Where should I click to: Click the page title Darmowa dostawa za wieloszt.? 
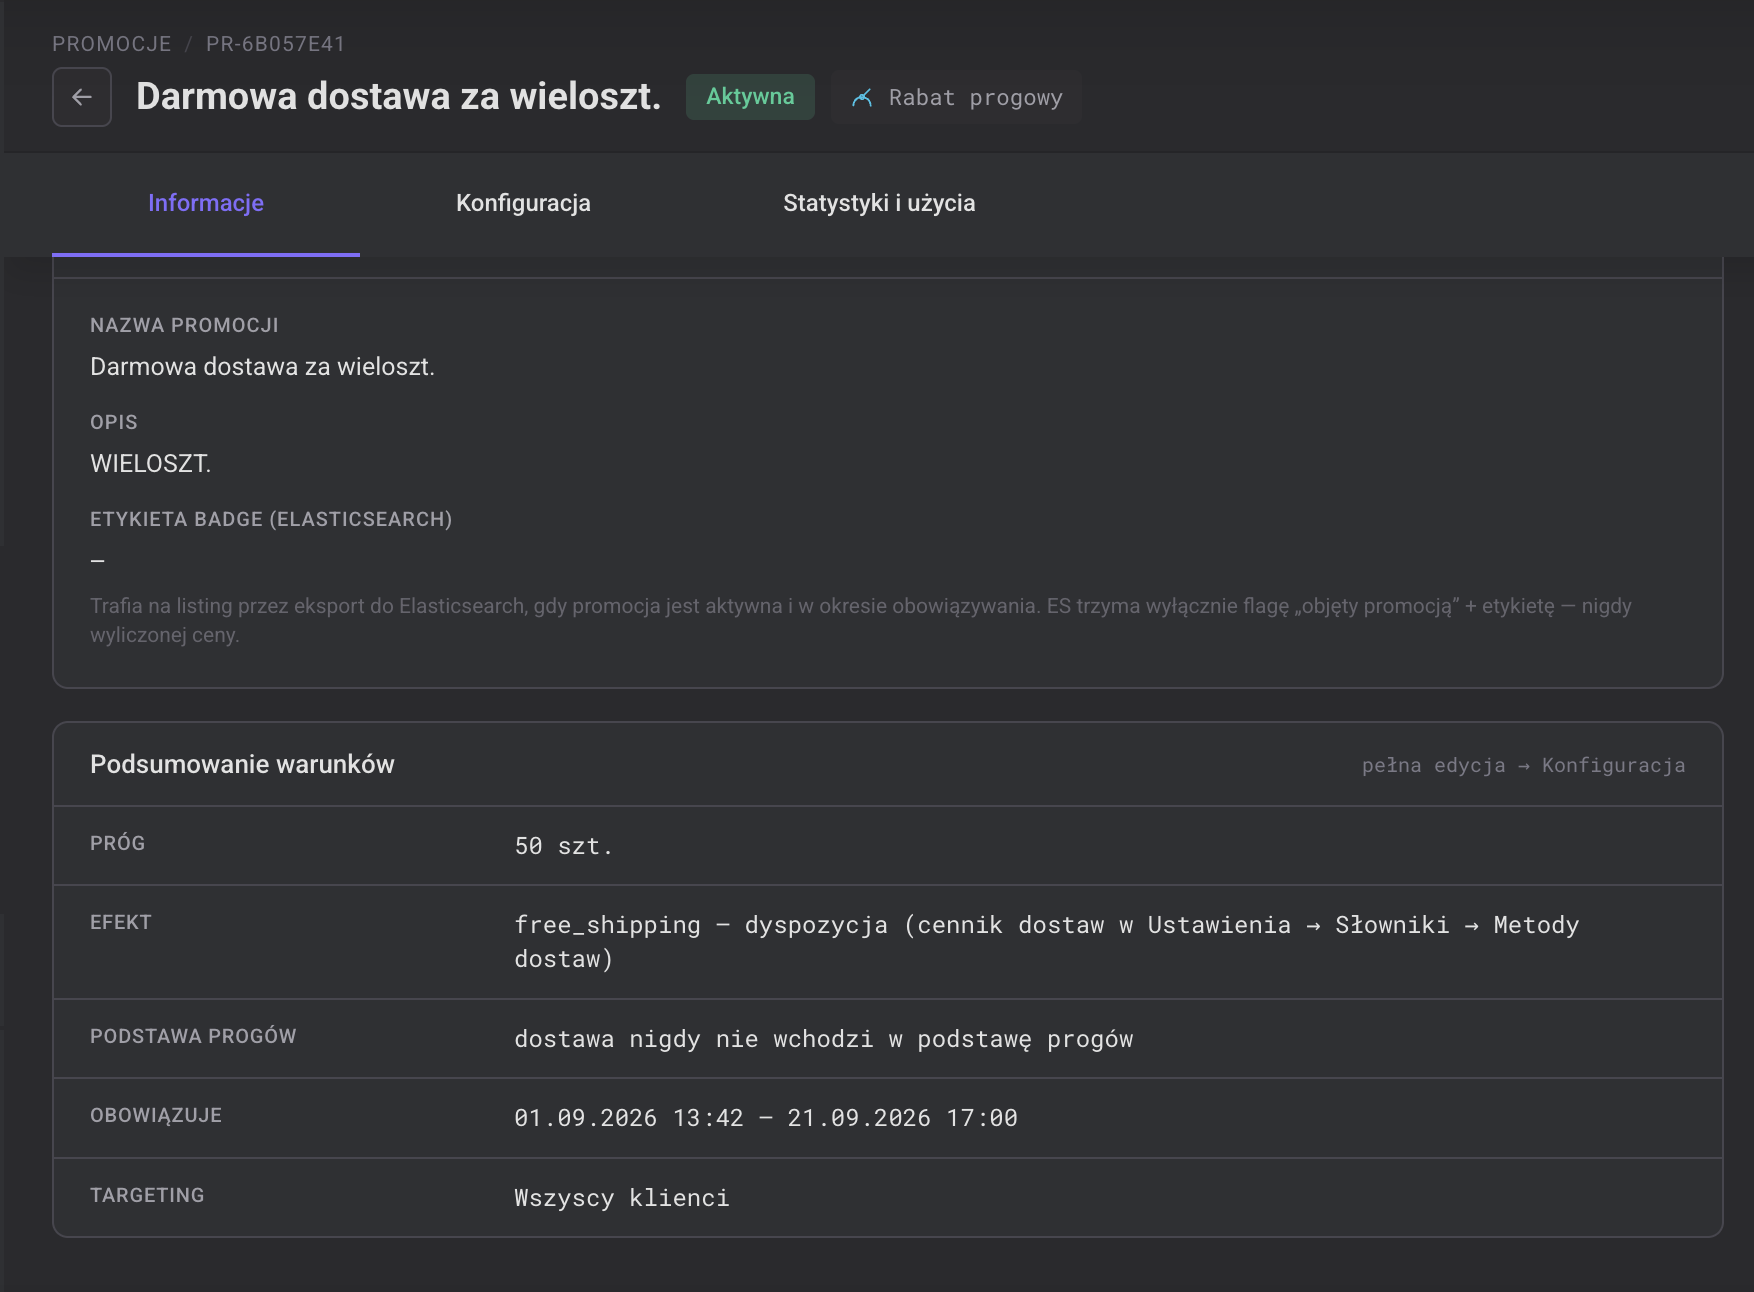click(x=399, y=96)
